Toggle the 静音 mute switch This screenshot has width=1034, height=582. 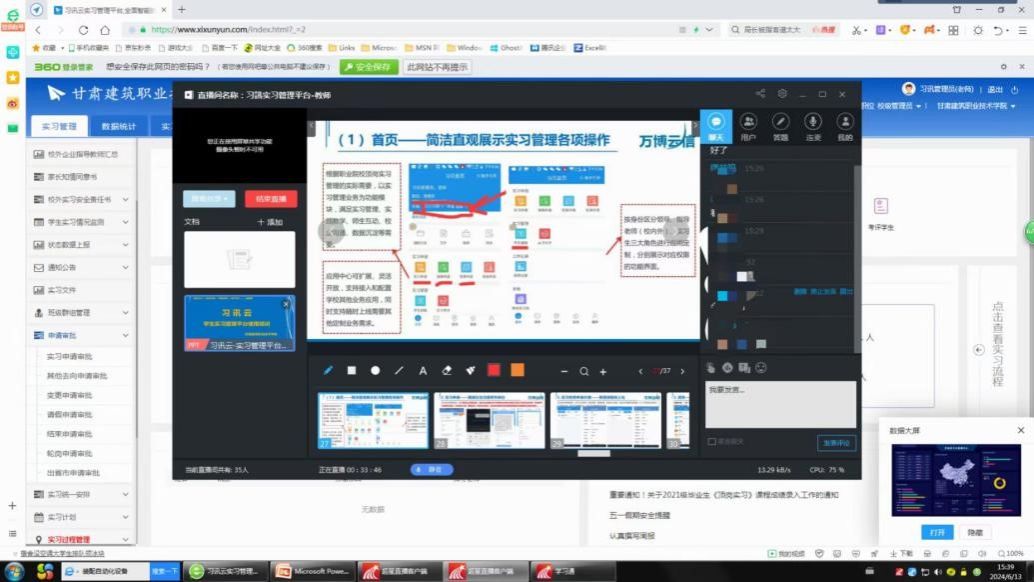pos(432,469)
